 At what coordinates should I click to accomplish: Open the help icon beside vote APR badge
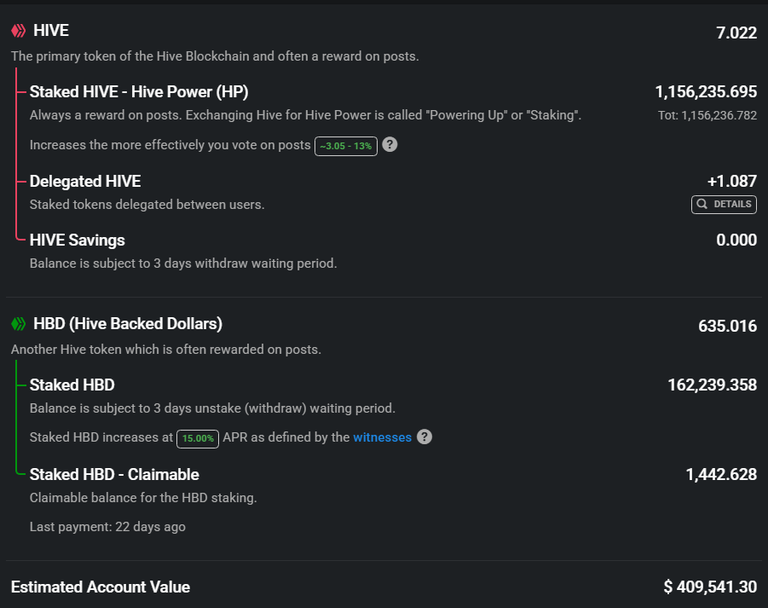[x=390, y=145]
